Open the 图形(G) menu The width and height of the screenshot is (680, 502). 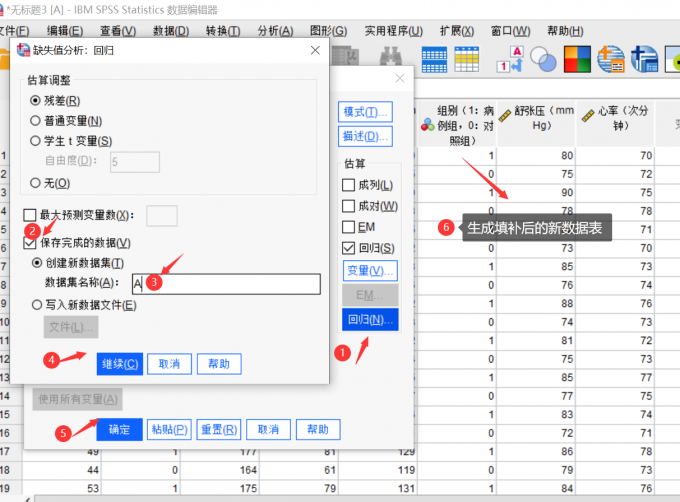(328, 31)
